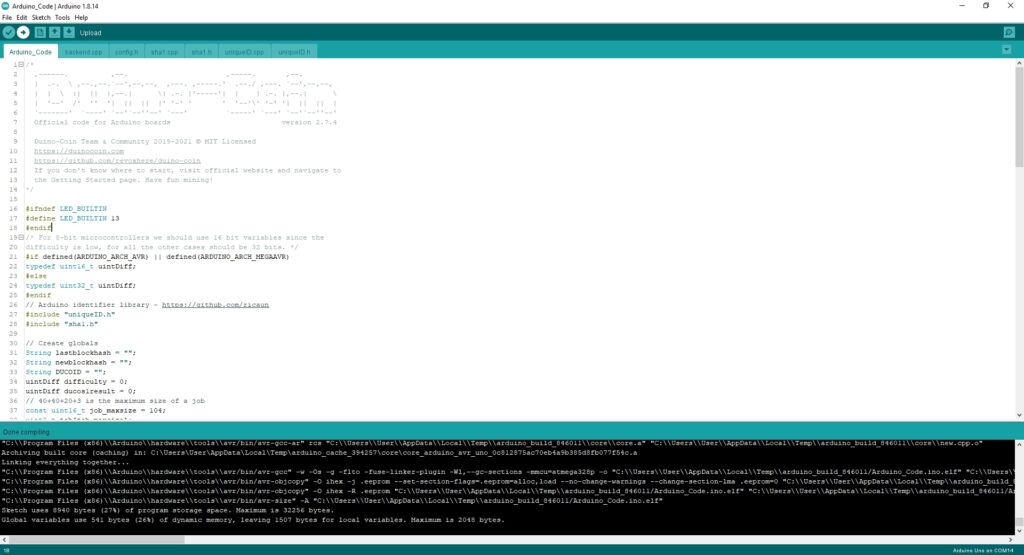
Task: Minimize the Arduino window
Action: pos(961,6)
